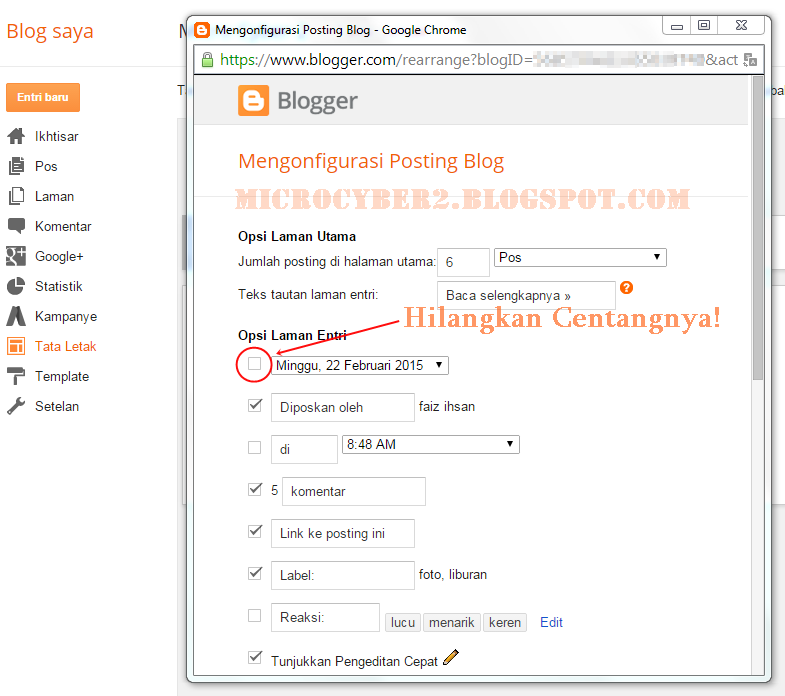Enable the Reaksi checkbox

[255, 615]
